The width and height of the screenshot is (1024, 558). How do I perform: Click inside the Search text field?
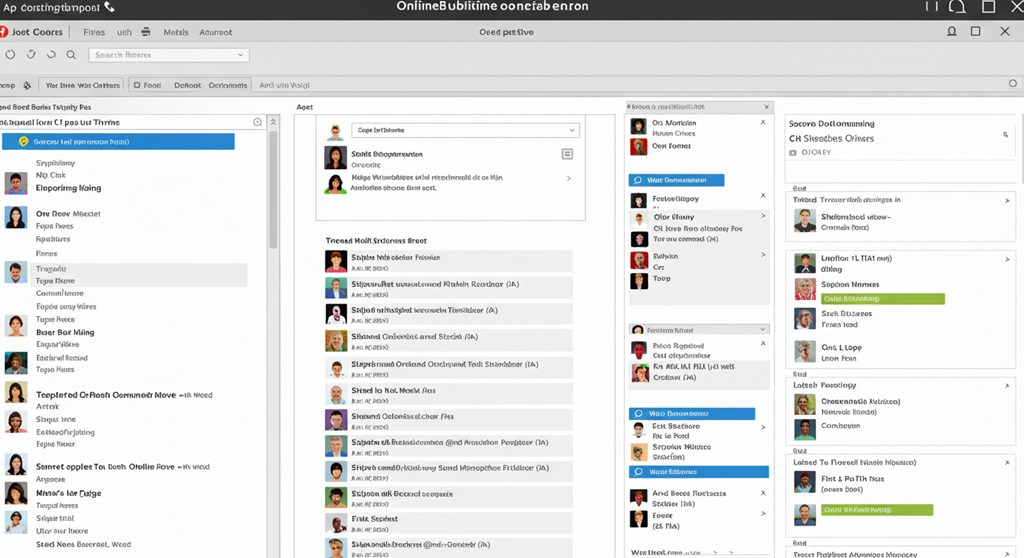(160, 55)
